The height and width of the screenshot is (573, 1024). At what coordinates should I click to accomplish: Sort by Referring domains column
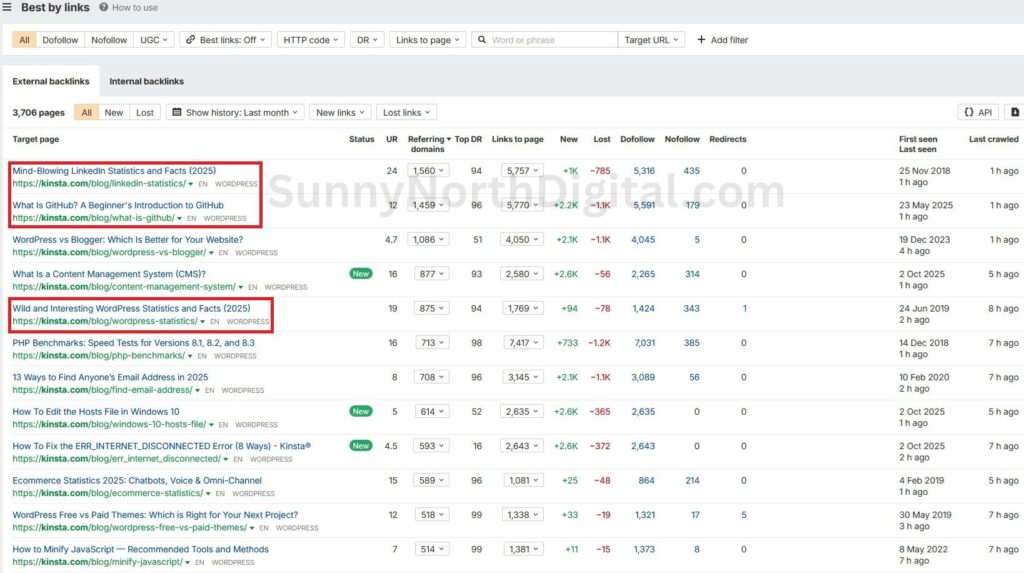pyautogui.click(x=428, y=144)
